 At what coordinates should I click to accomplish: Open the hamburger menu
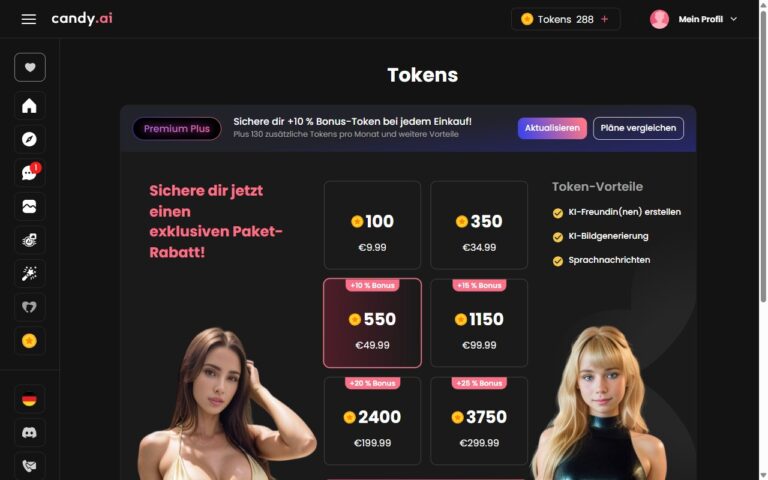pyautogui.click(x=28, y=19)
